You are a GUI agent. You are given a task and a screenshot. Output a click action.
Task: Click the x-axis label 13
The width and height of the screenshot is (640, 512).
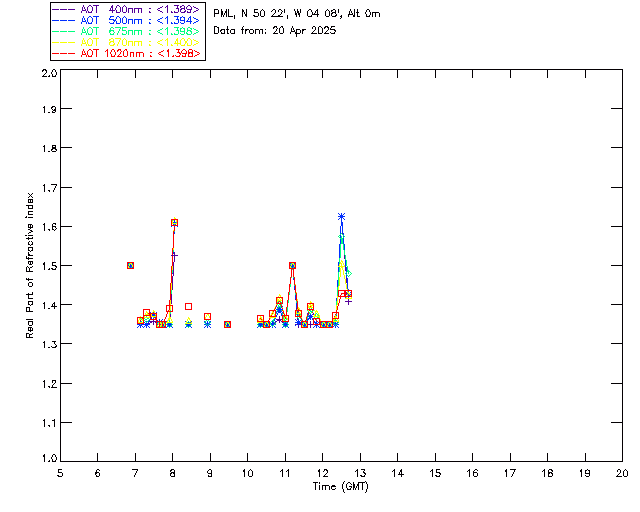click(360, 473)
